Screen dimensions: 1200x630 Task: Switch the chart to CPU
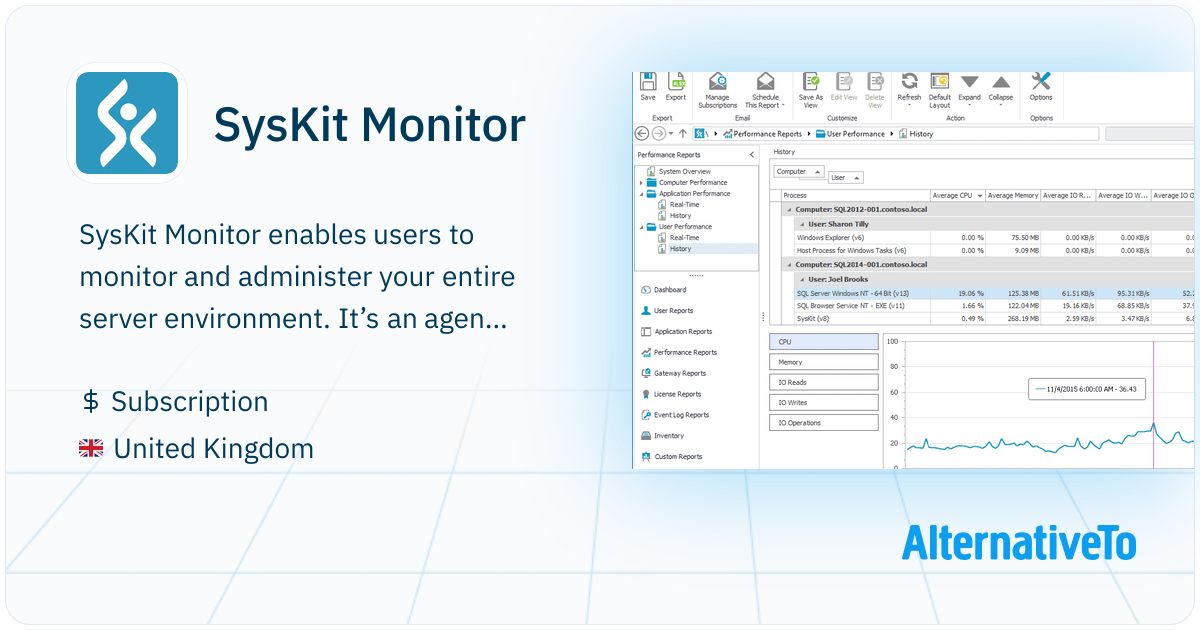click(824, 342)
